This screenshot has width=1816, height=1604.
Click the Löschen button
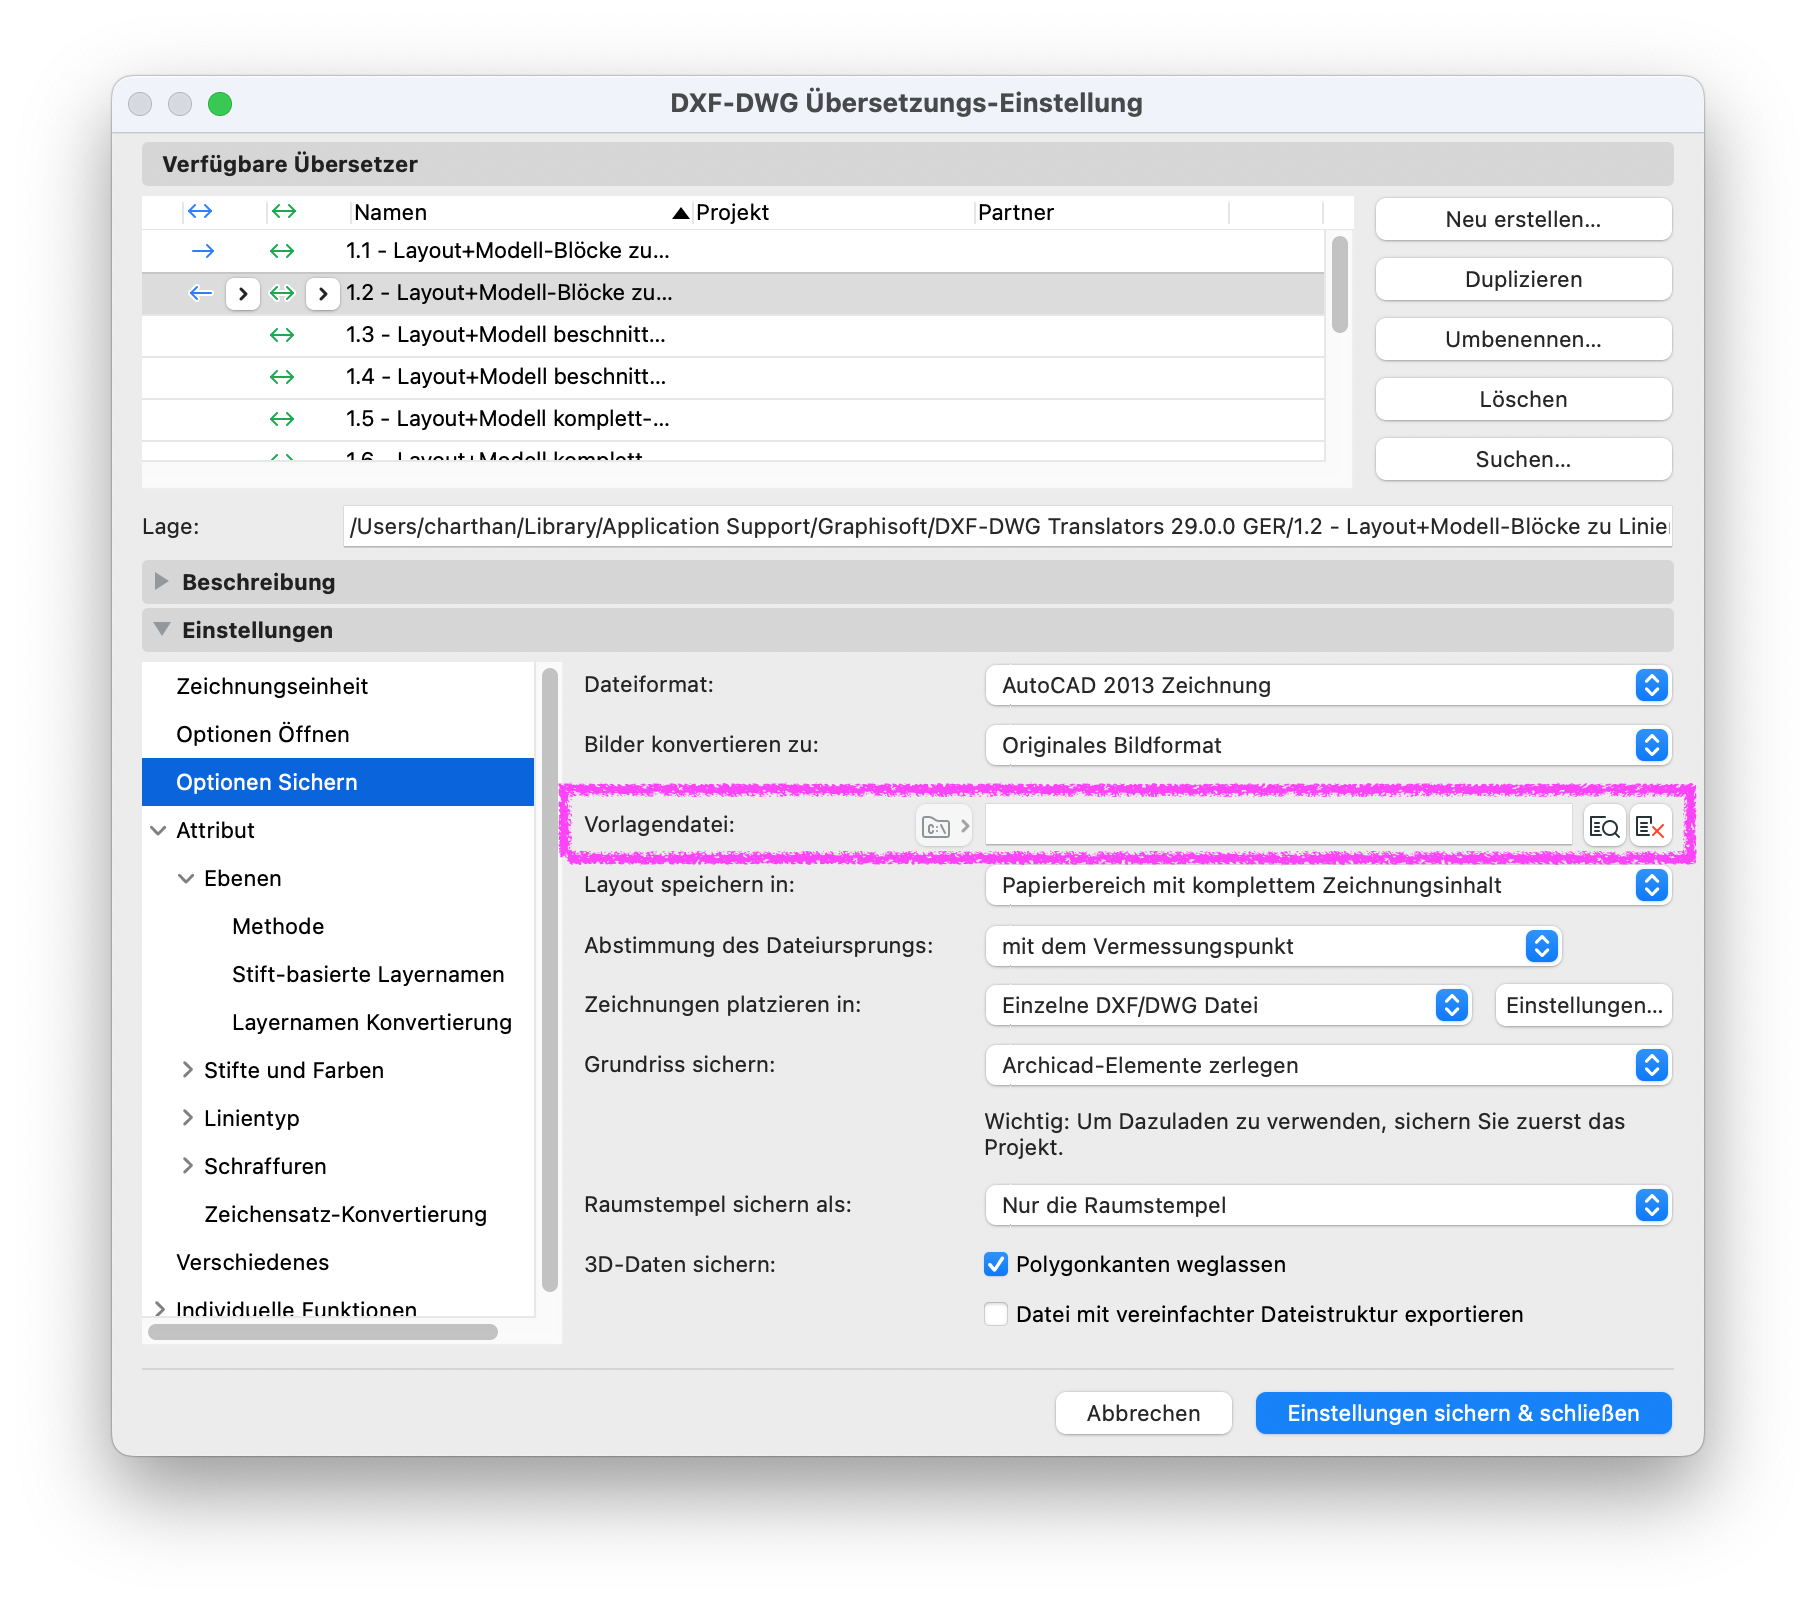pyautogui.click(x=1523, y=399)
